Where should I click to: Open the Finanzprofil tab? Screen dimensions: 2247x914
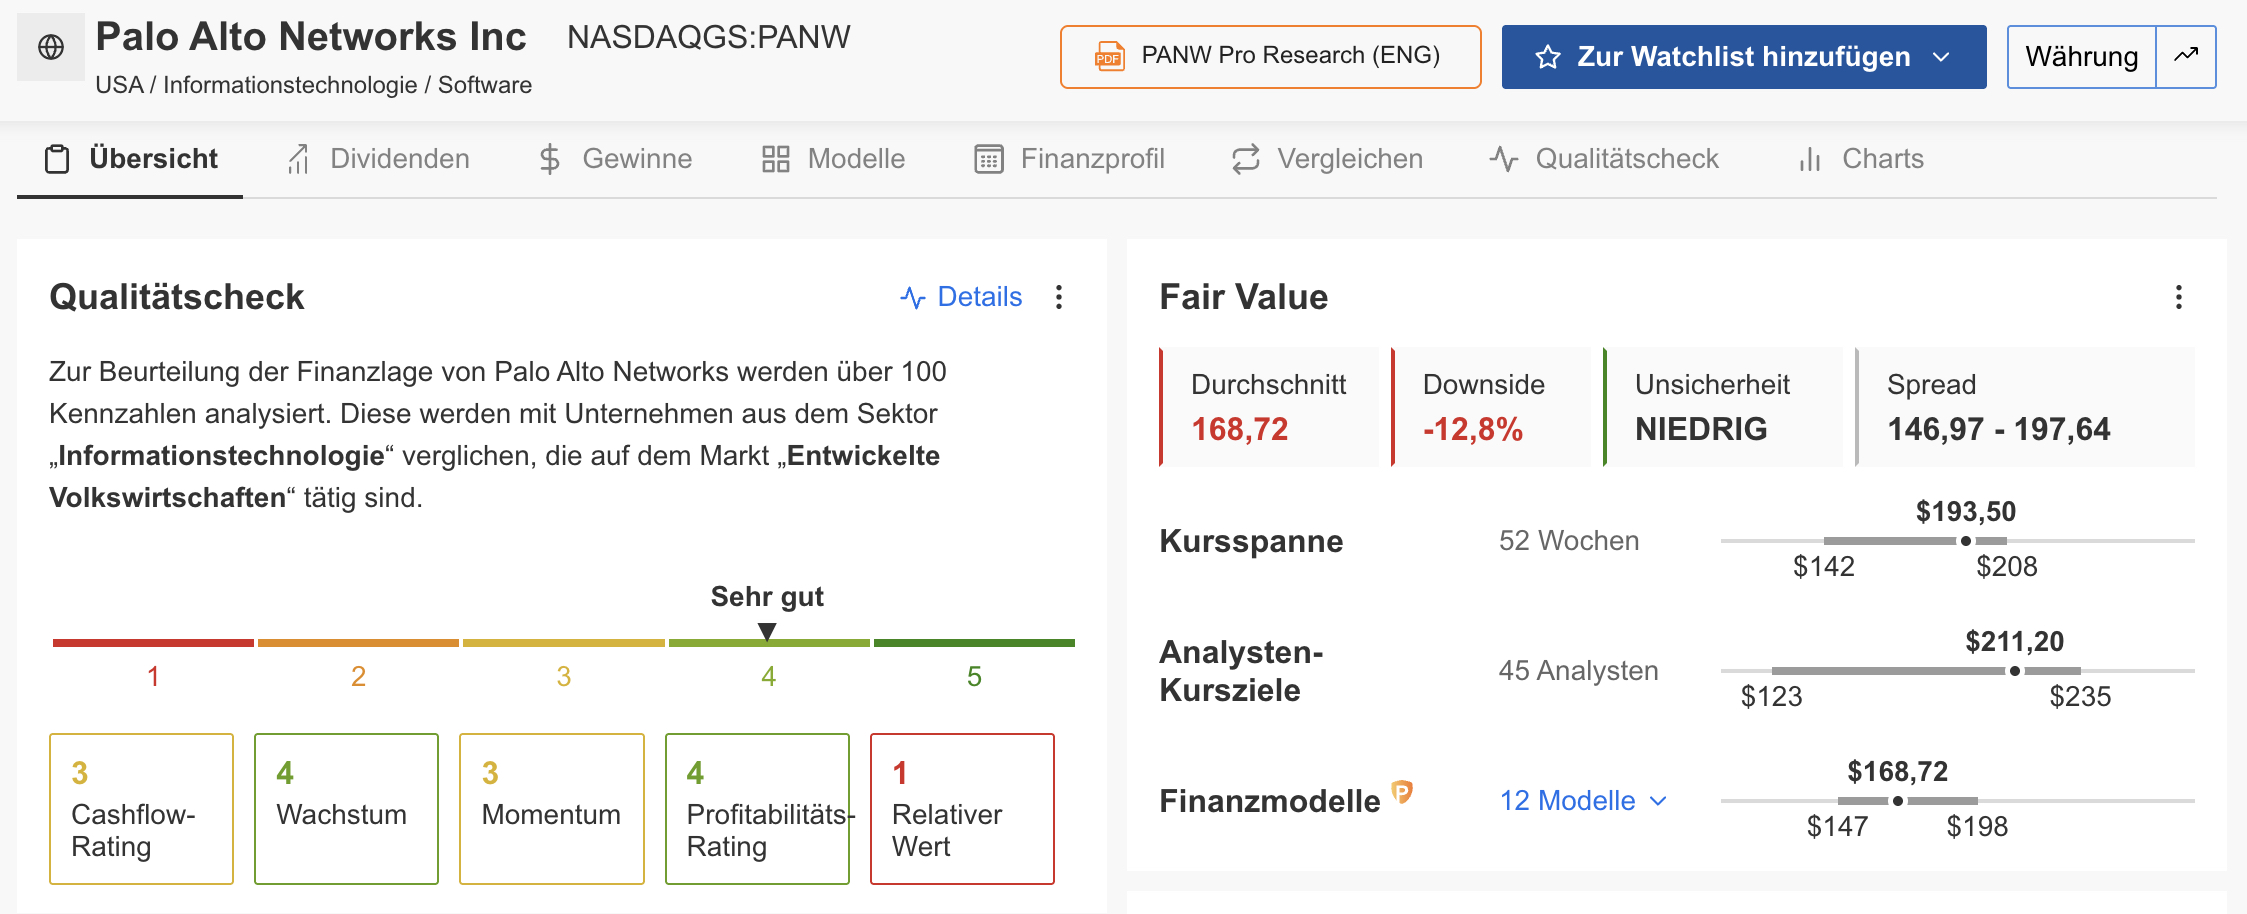pyautogui.click(x=1069, y=159)
